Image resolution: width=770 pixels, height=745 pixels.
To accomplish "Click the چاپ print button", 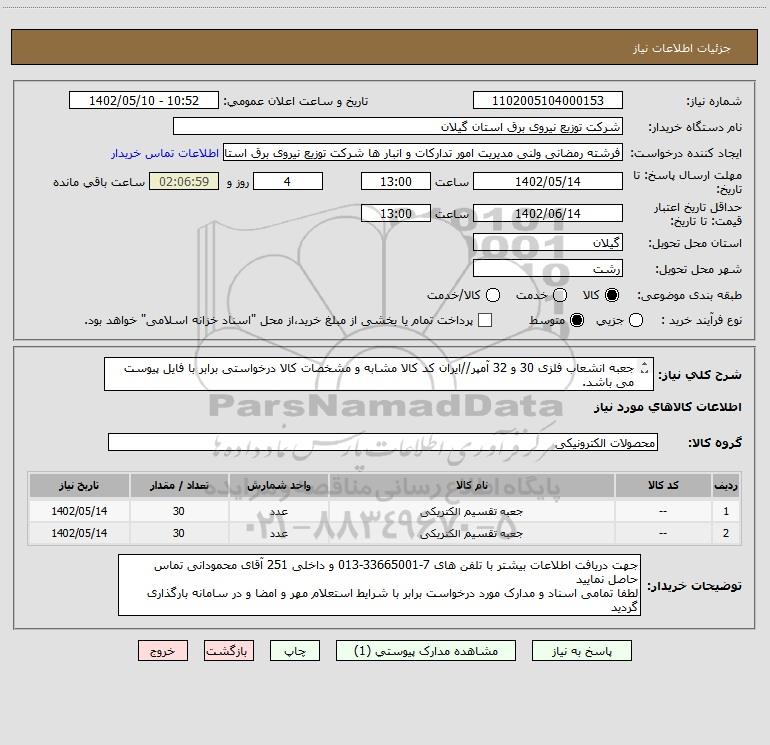I will pyautogui.click(x=295, y=651).
